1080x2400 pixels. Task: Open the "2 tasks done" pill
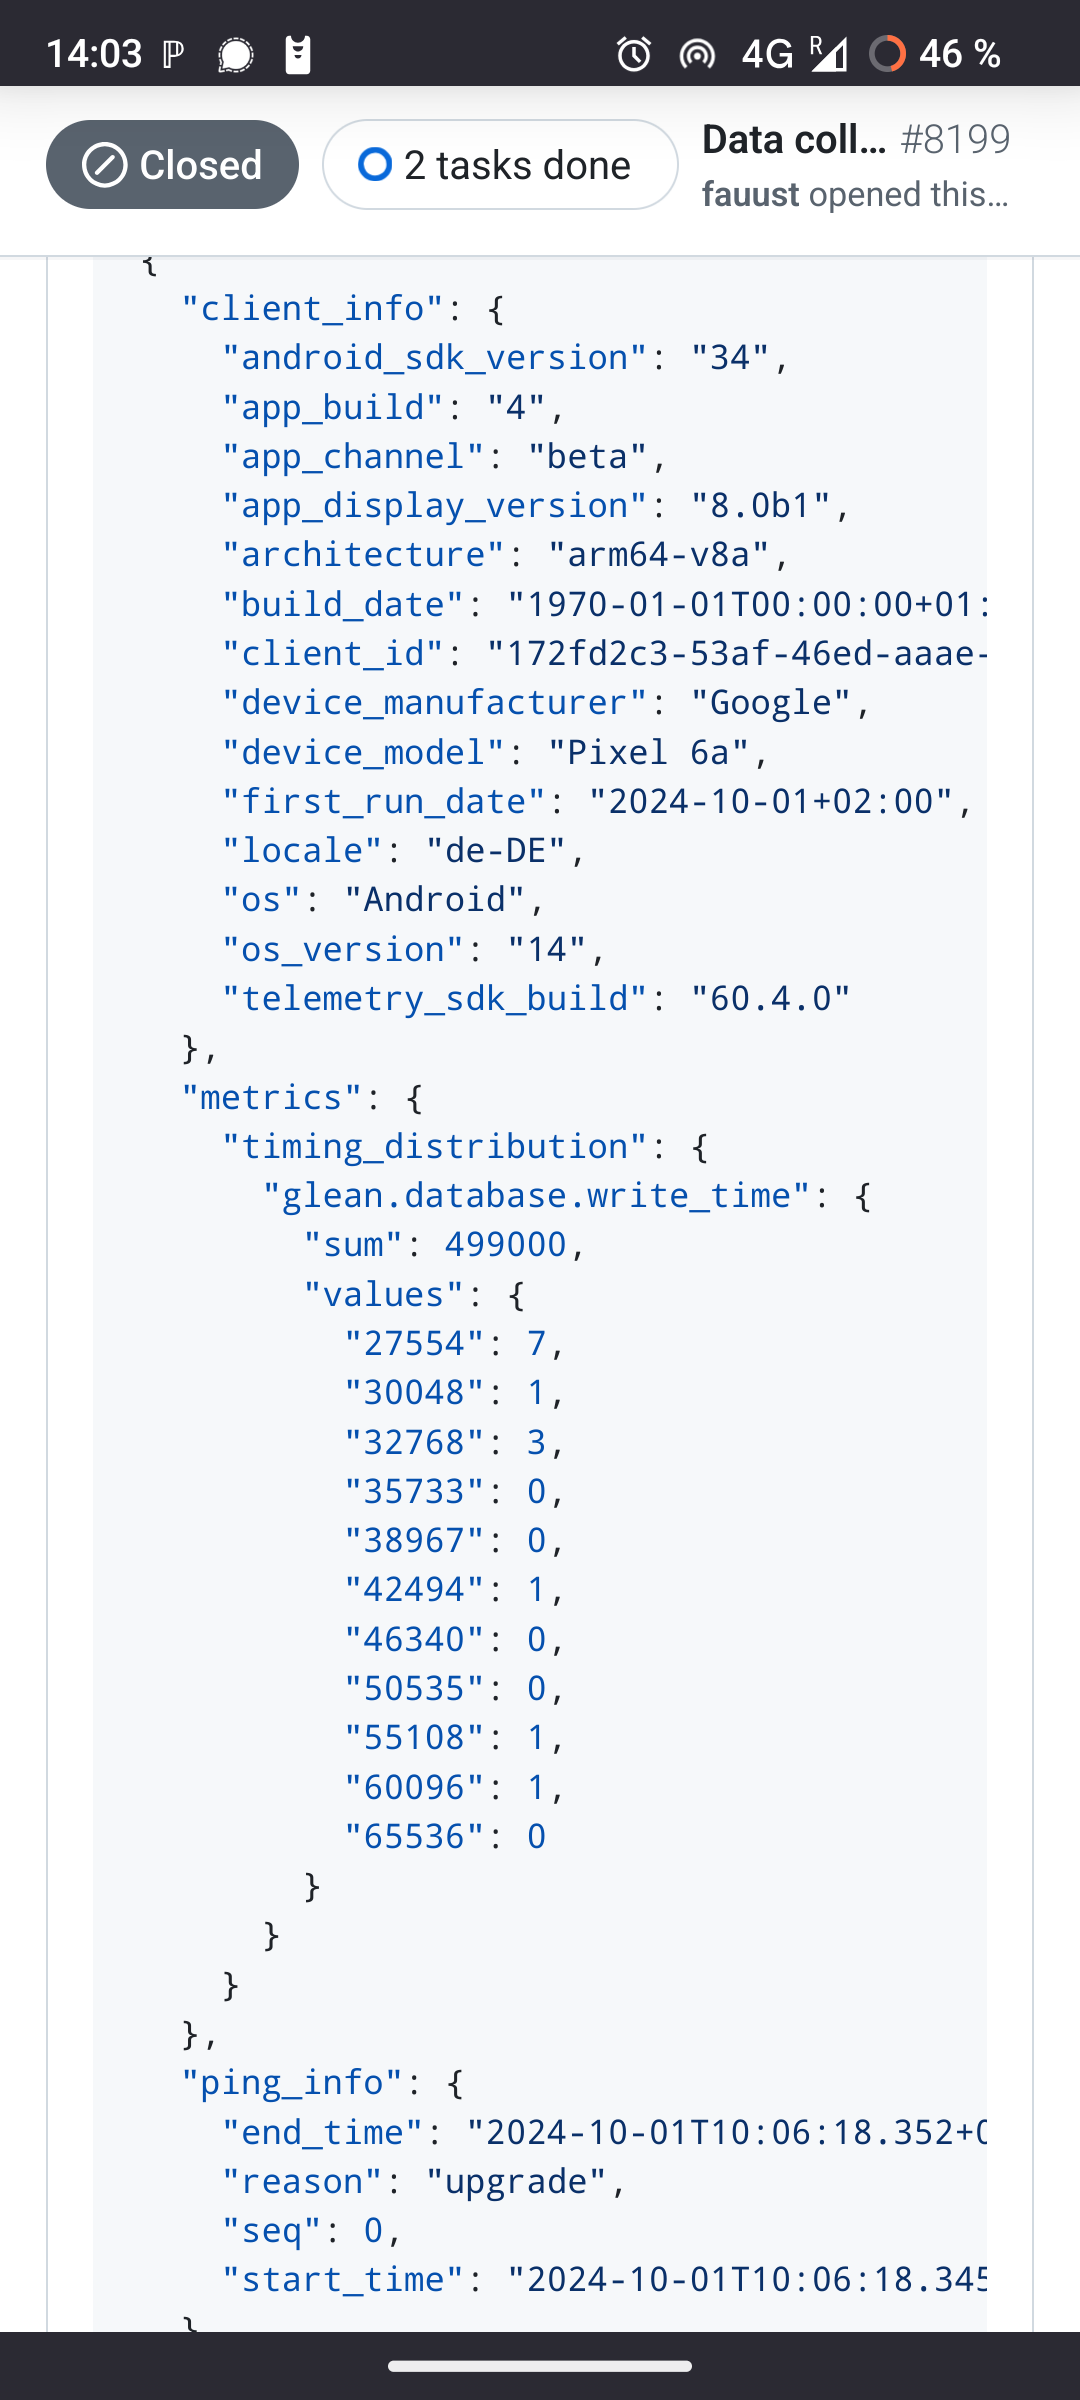[500, 165]
